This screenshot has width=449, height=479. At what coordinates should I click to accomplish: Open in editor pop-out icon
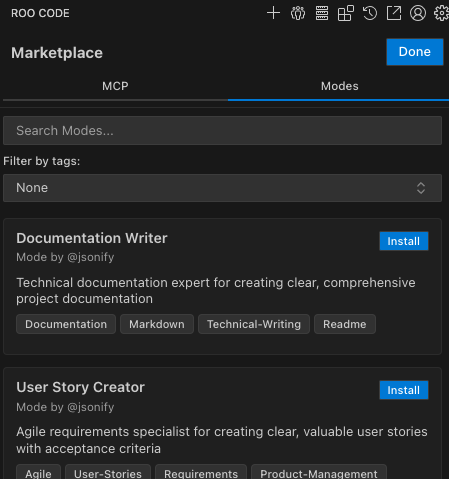click(x=394, y=13)
